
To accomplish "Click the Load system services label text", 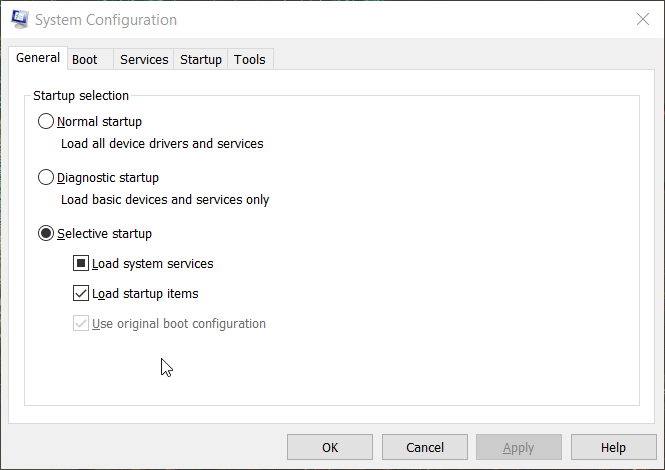I will tap(152, 264).
